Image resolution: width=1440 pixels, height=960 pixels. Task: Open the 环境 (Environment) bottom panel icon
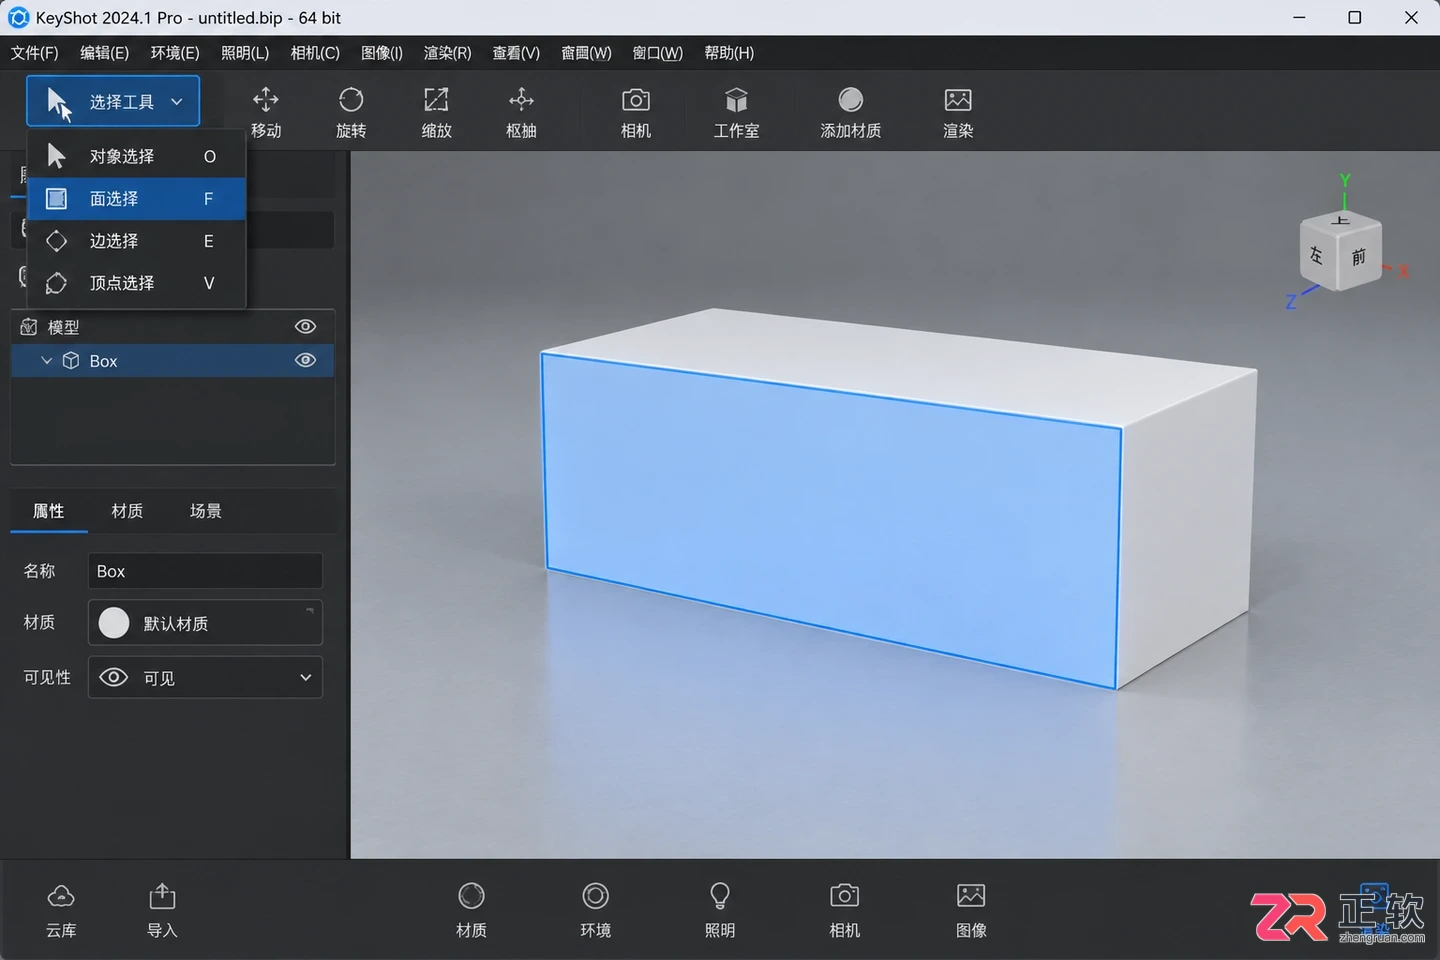(x=595, y=896)
